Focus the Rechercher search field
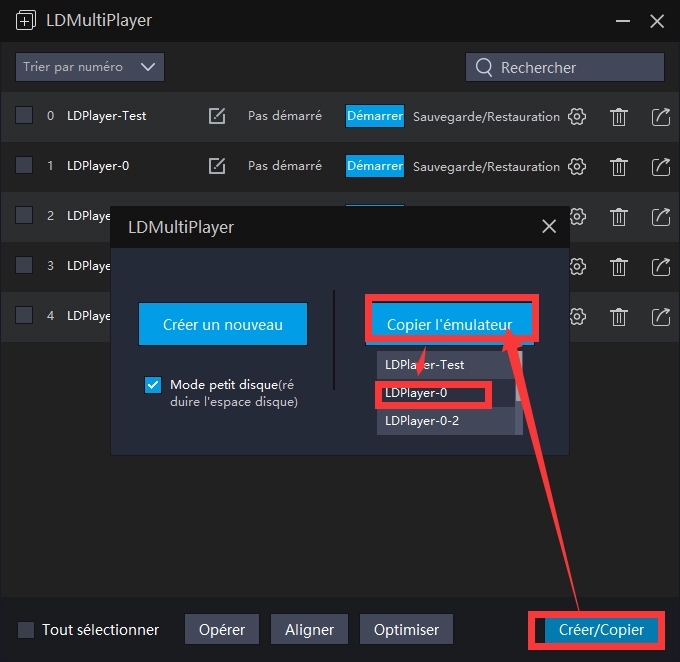This screenshot has height=662, width=680. click(565, 67)
